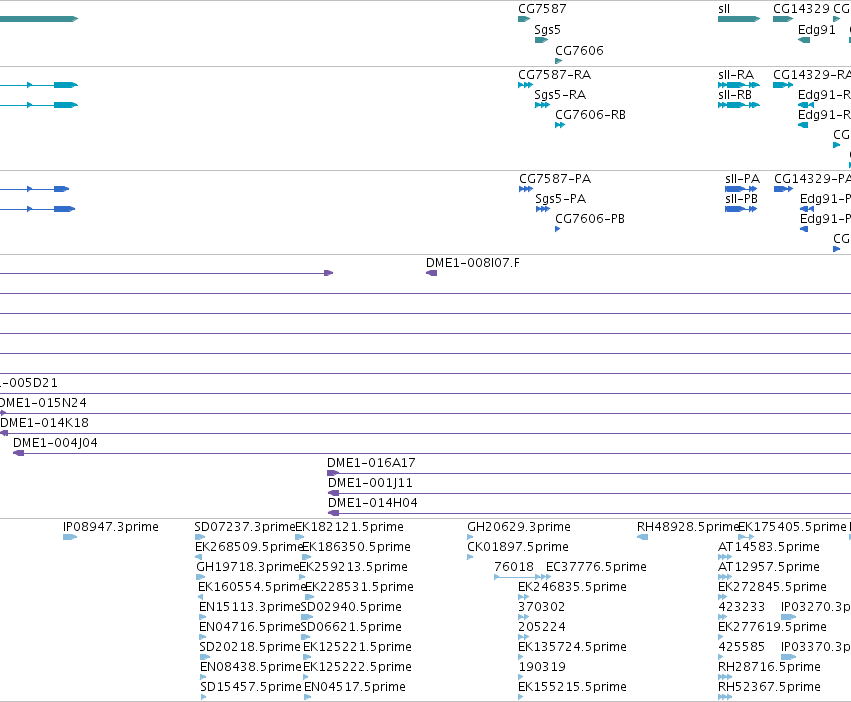Select protein Sgs5-PA
The width and height of the screenshot is (851, 702).
(561, 199)
